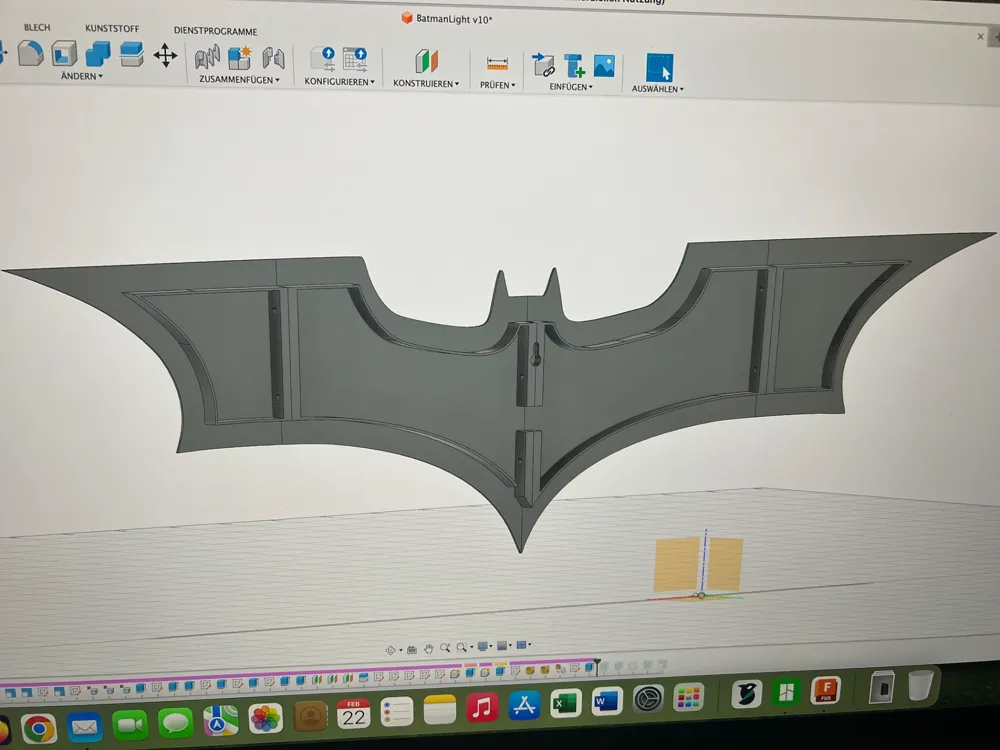The height and width of the screenshot is (750, 1000).
Task: Expand the ZUSAMMENFÜGEN dropdown menu
Action: (x=239, y=80)
